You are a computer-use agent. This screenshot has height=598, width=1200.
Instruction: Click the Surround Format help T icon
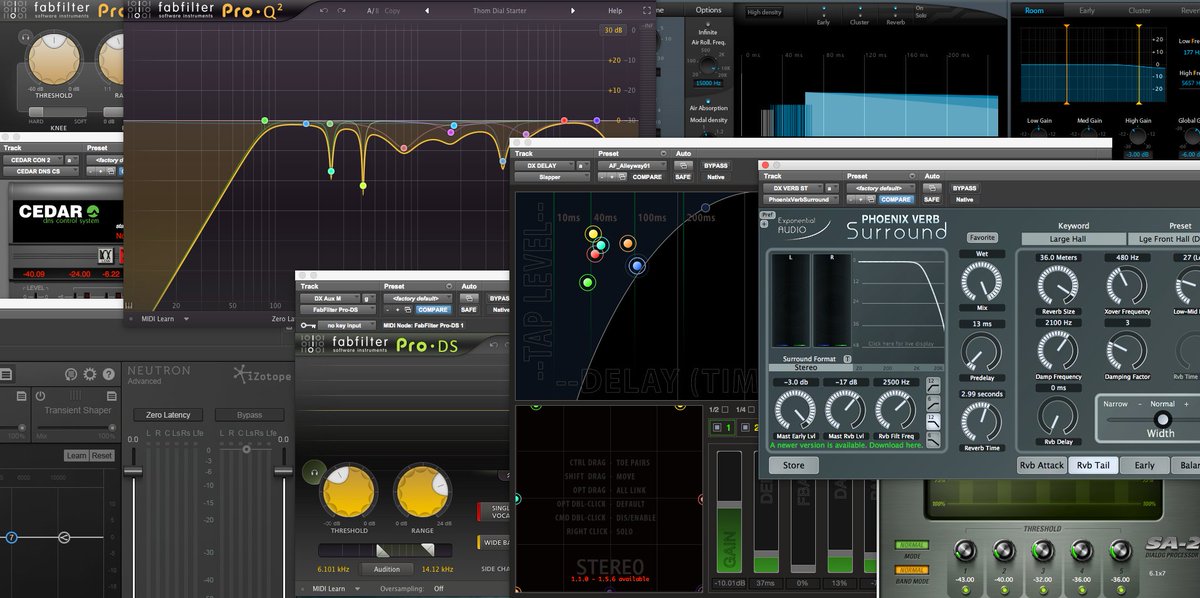click(848, 359)
